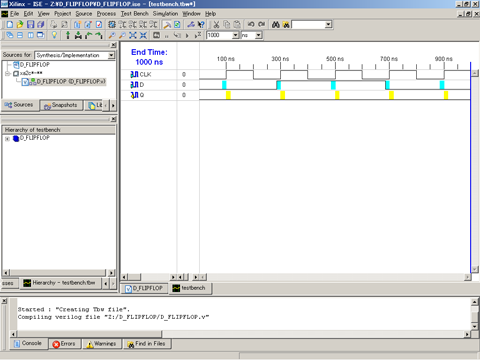Click the first magnifier zoom icon

[x=112, y=35]
